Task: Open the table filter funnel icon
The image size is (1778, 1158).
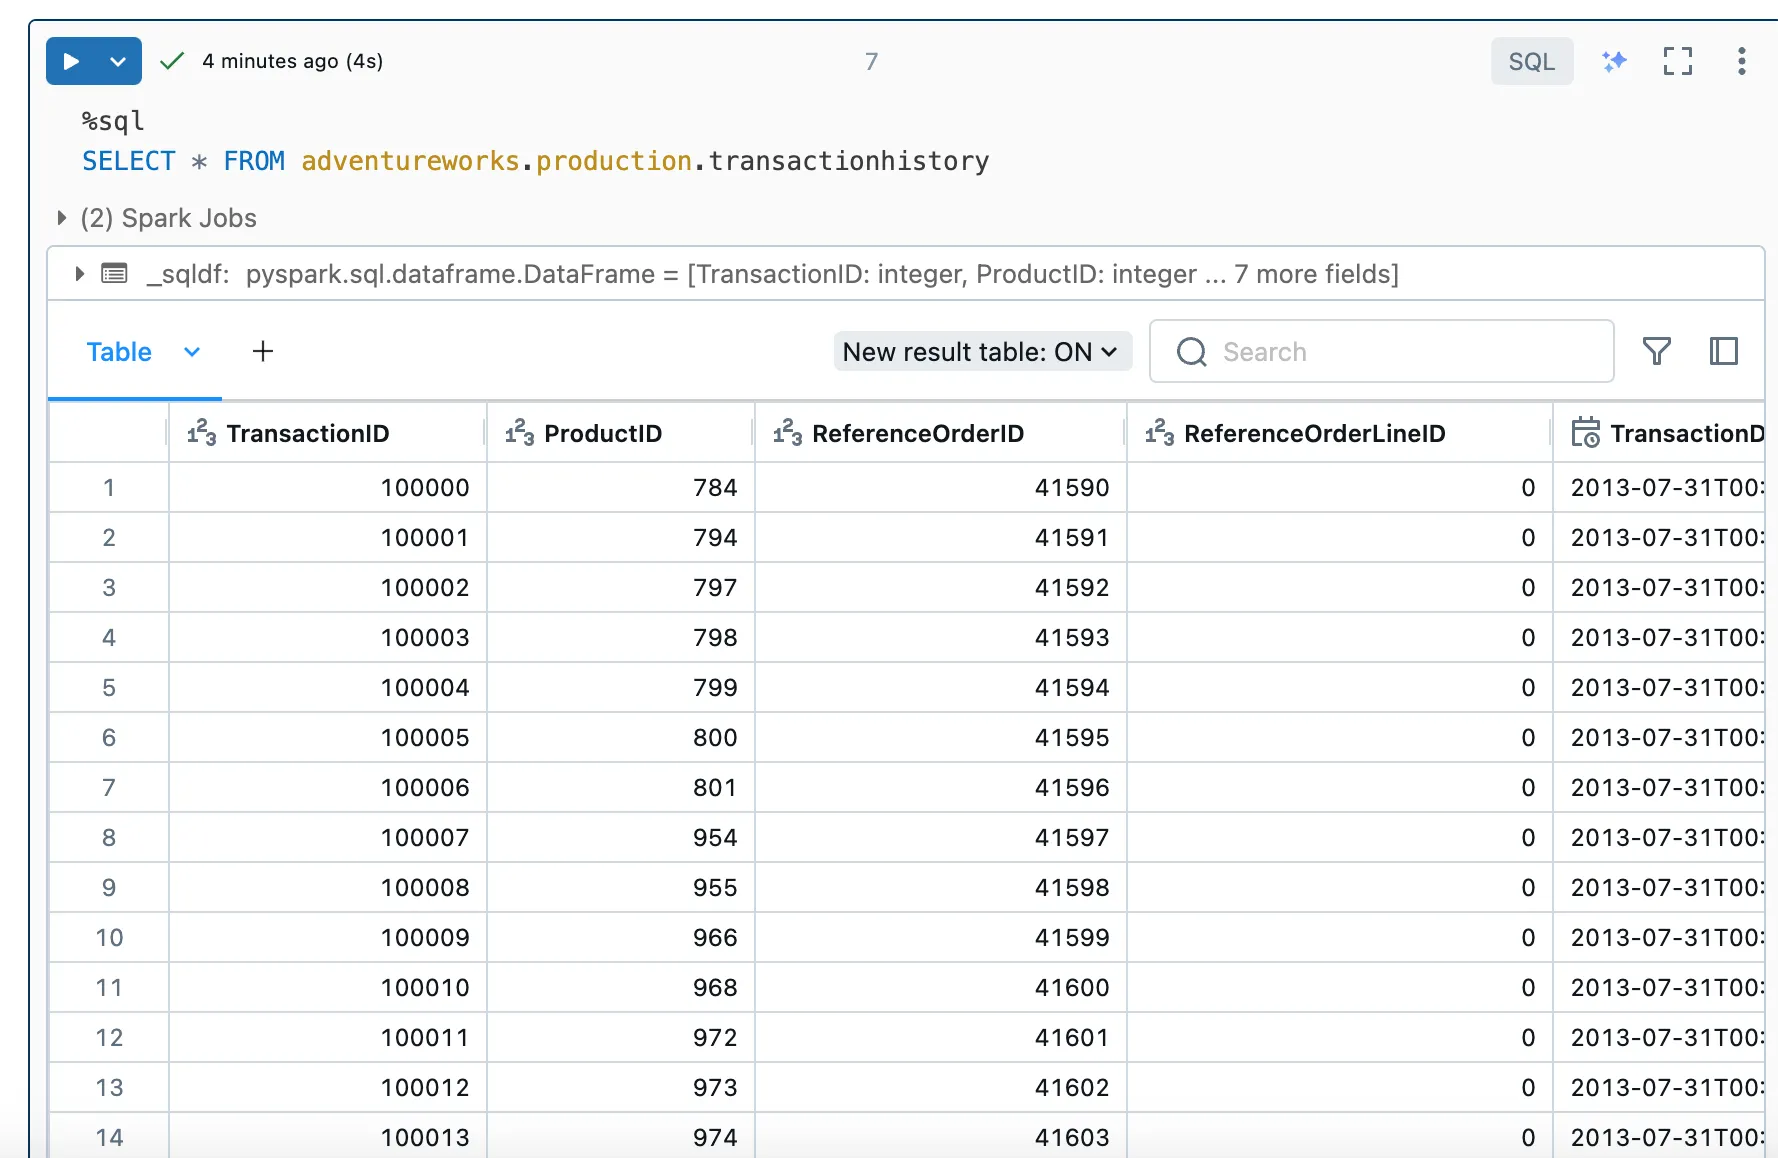Action: click(1656, 352)
